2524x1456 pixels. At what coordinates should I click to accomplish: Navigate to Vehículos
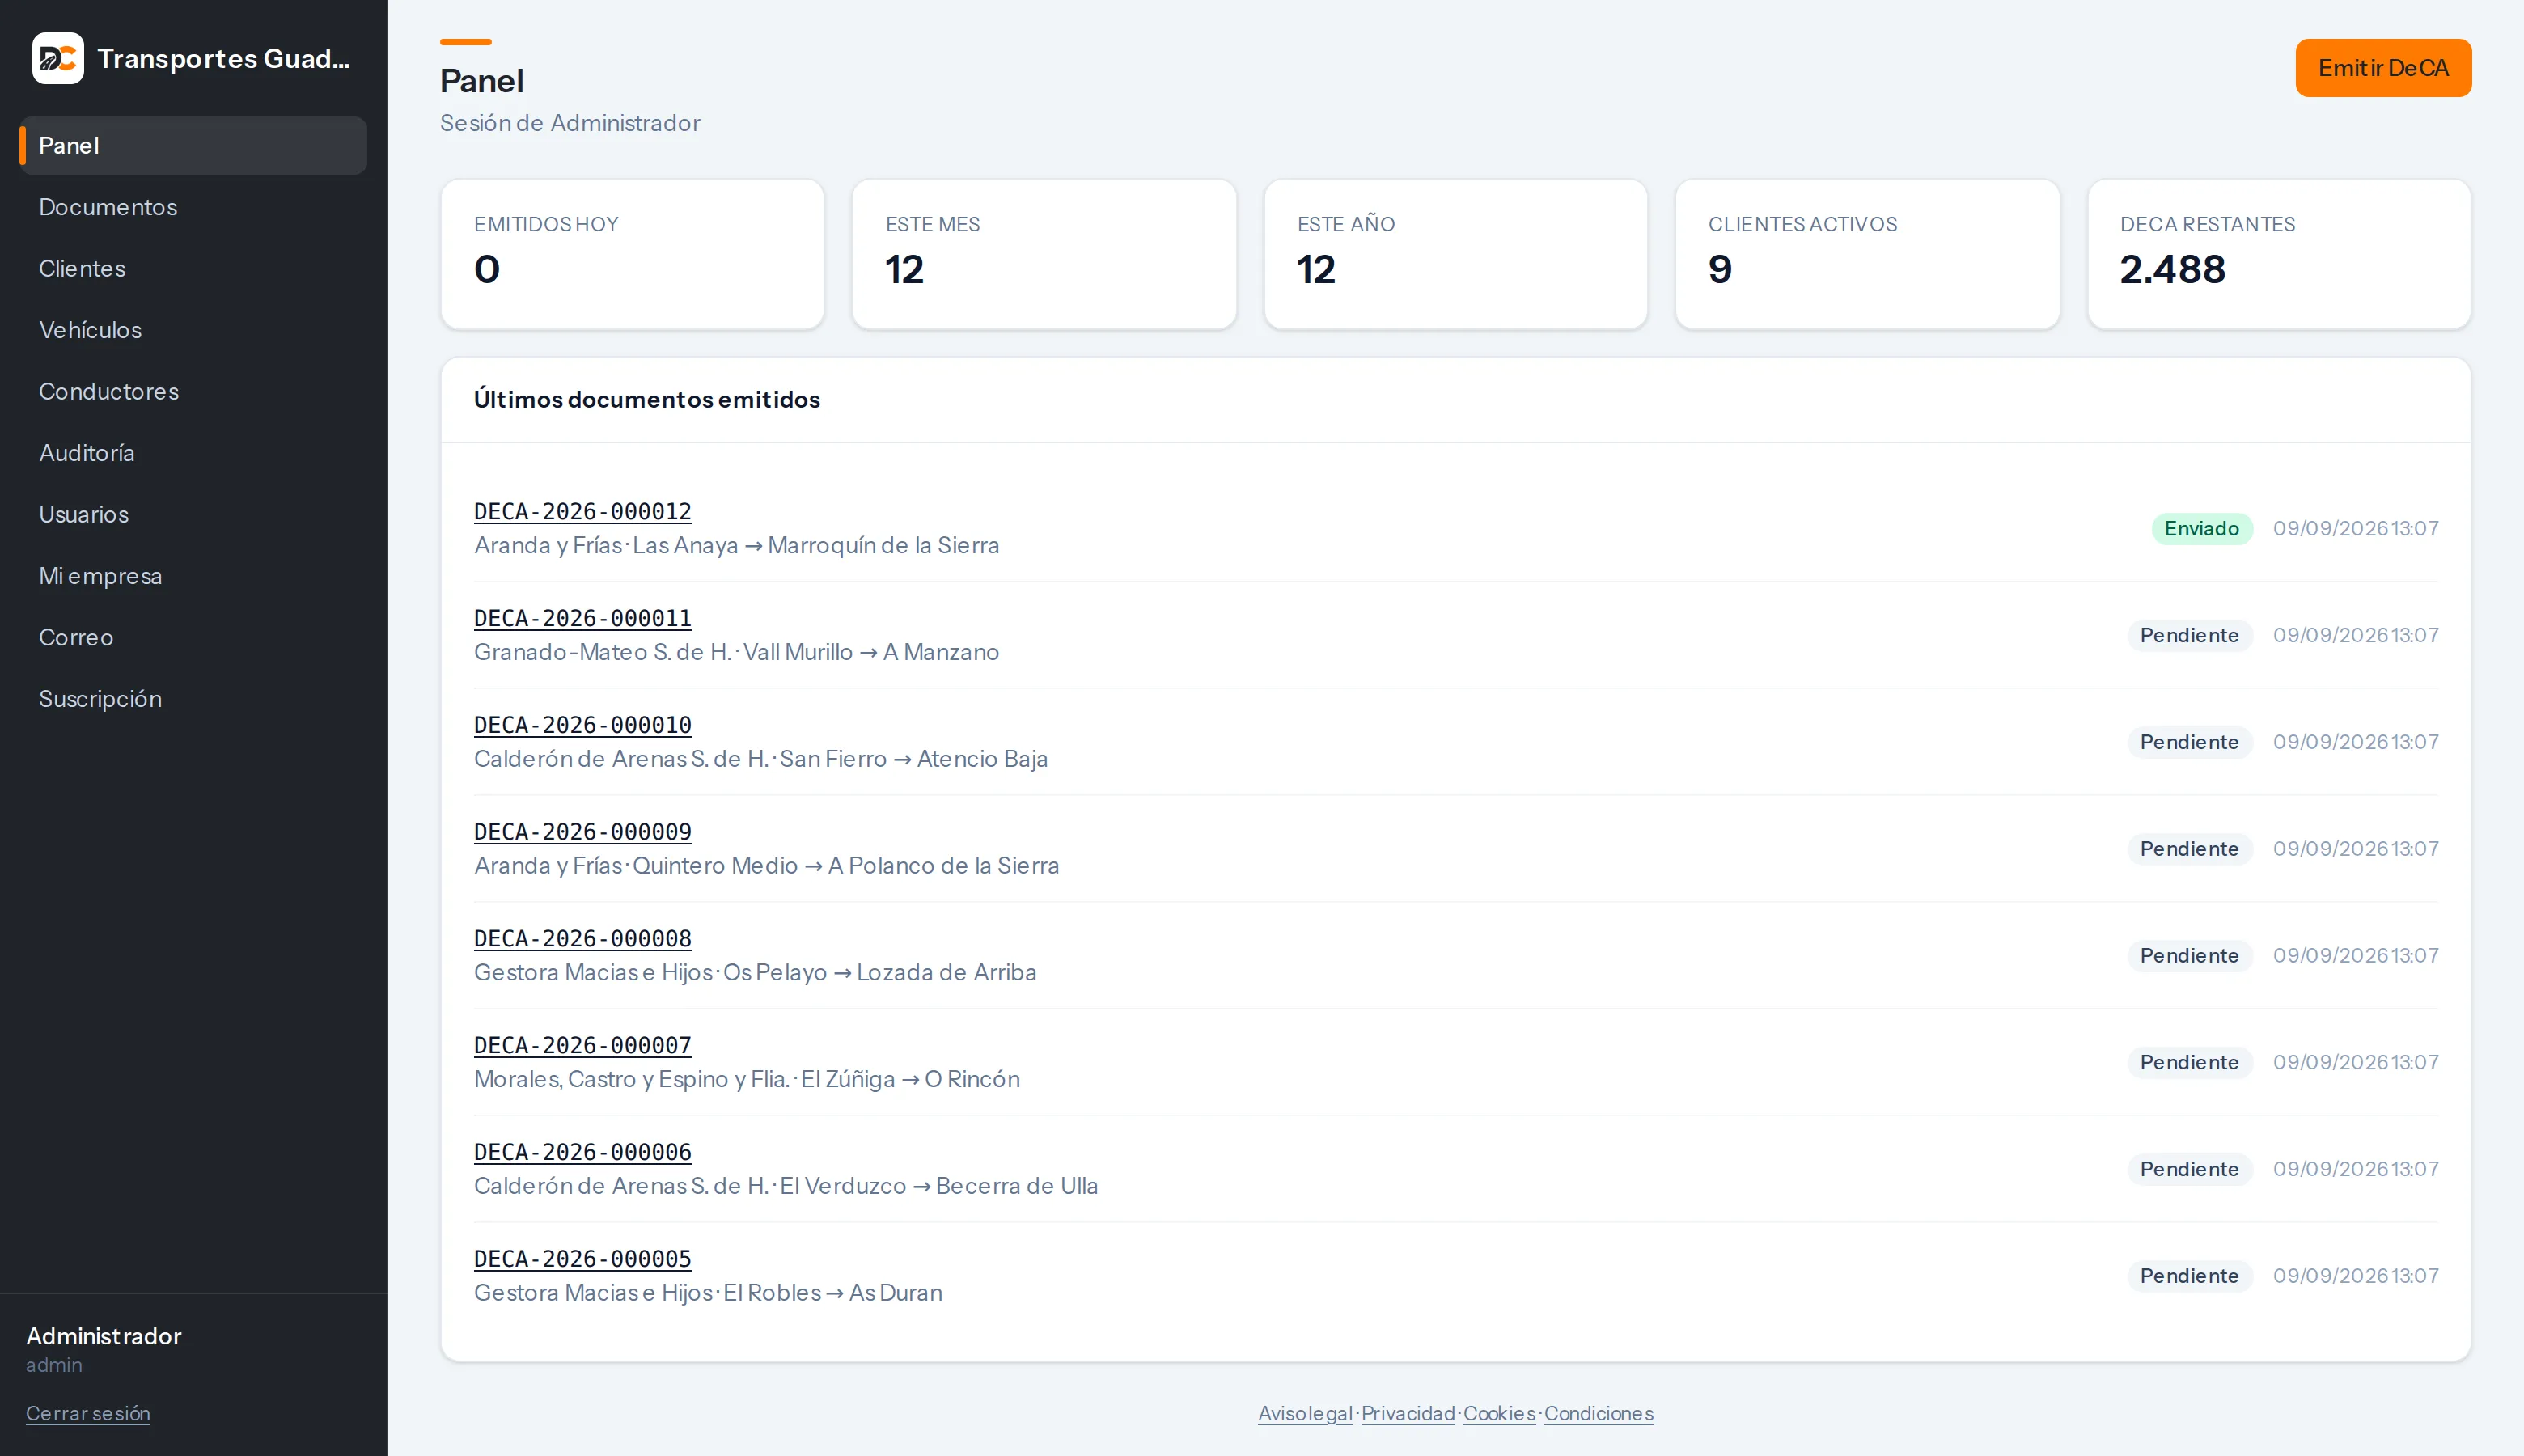[193, 330]
